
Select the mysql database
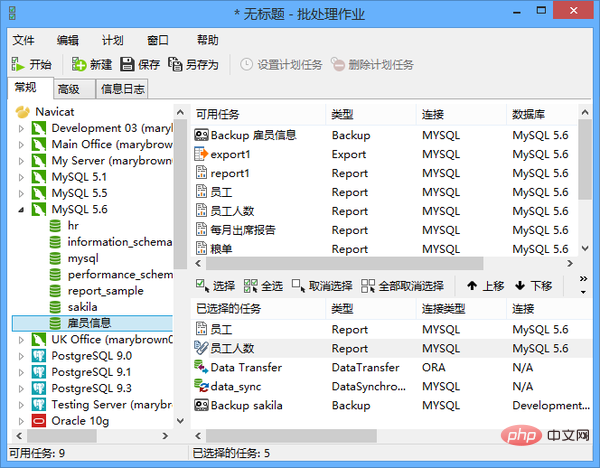click(x=83, y=258)
